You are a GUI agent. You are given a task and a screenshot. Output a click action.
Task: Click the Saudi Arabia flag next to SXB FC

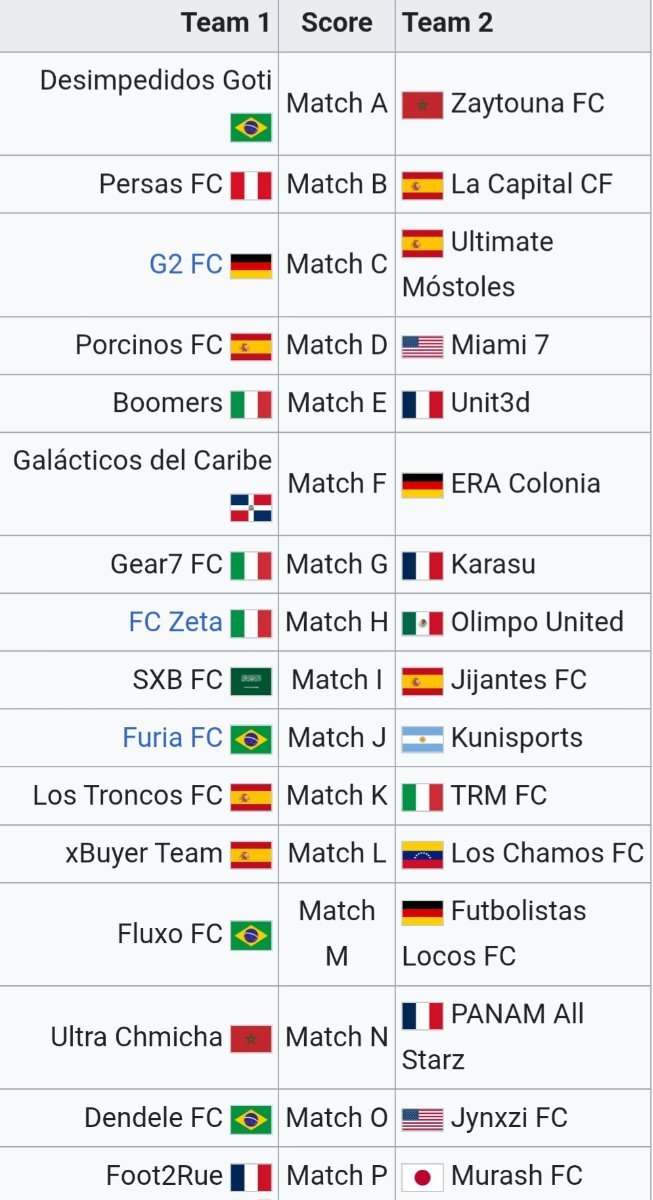(251, 681)
